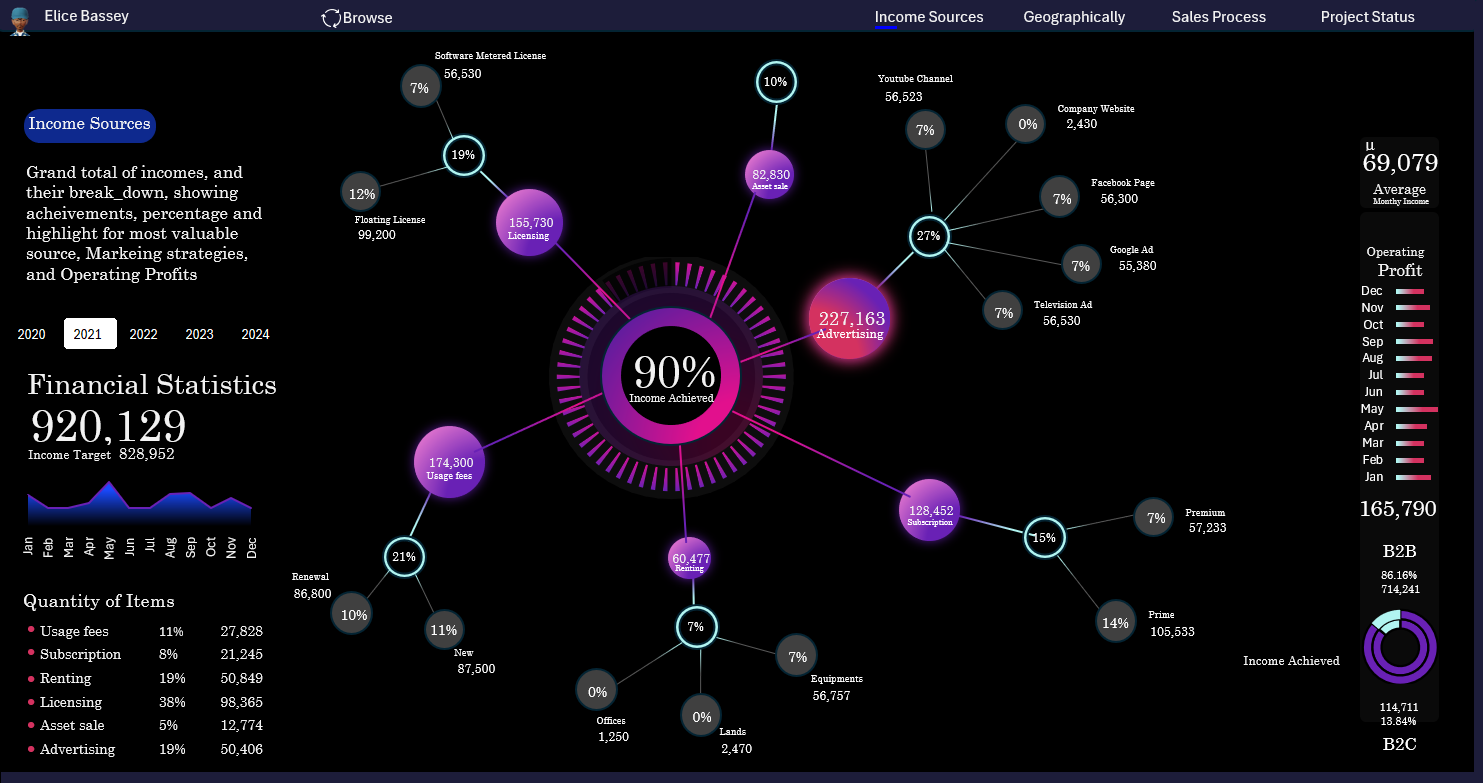Viewport: 1483px width, 783px height.
Task: Click the Elice Bassey avatar icon
Action: 20,20
